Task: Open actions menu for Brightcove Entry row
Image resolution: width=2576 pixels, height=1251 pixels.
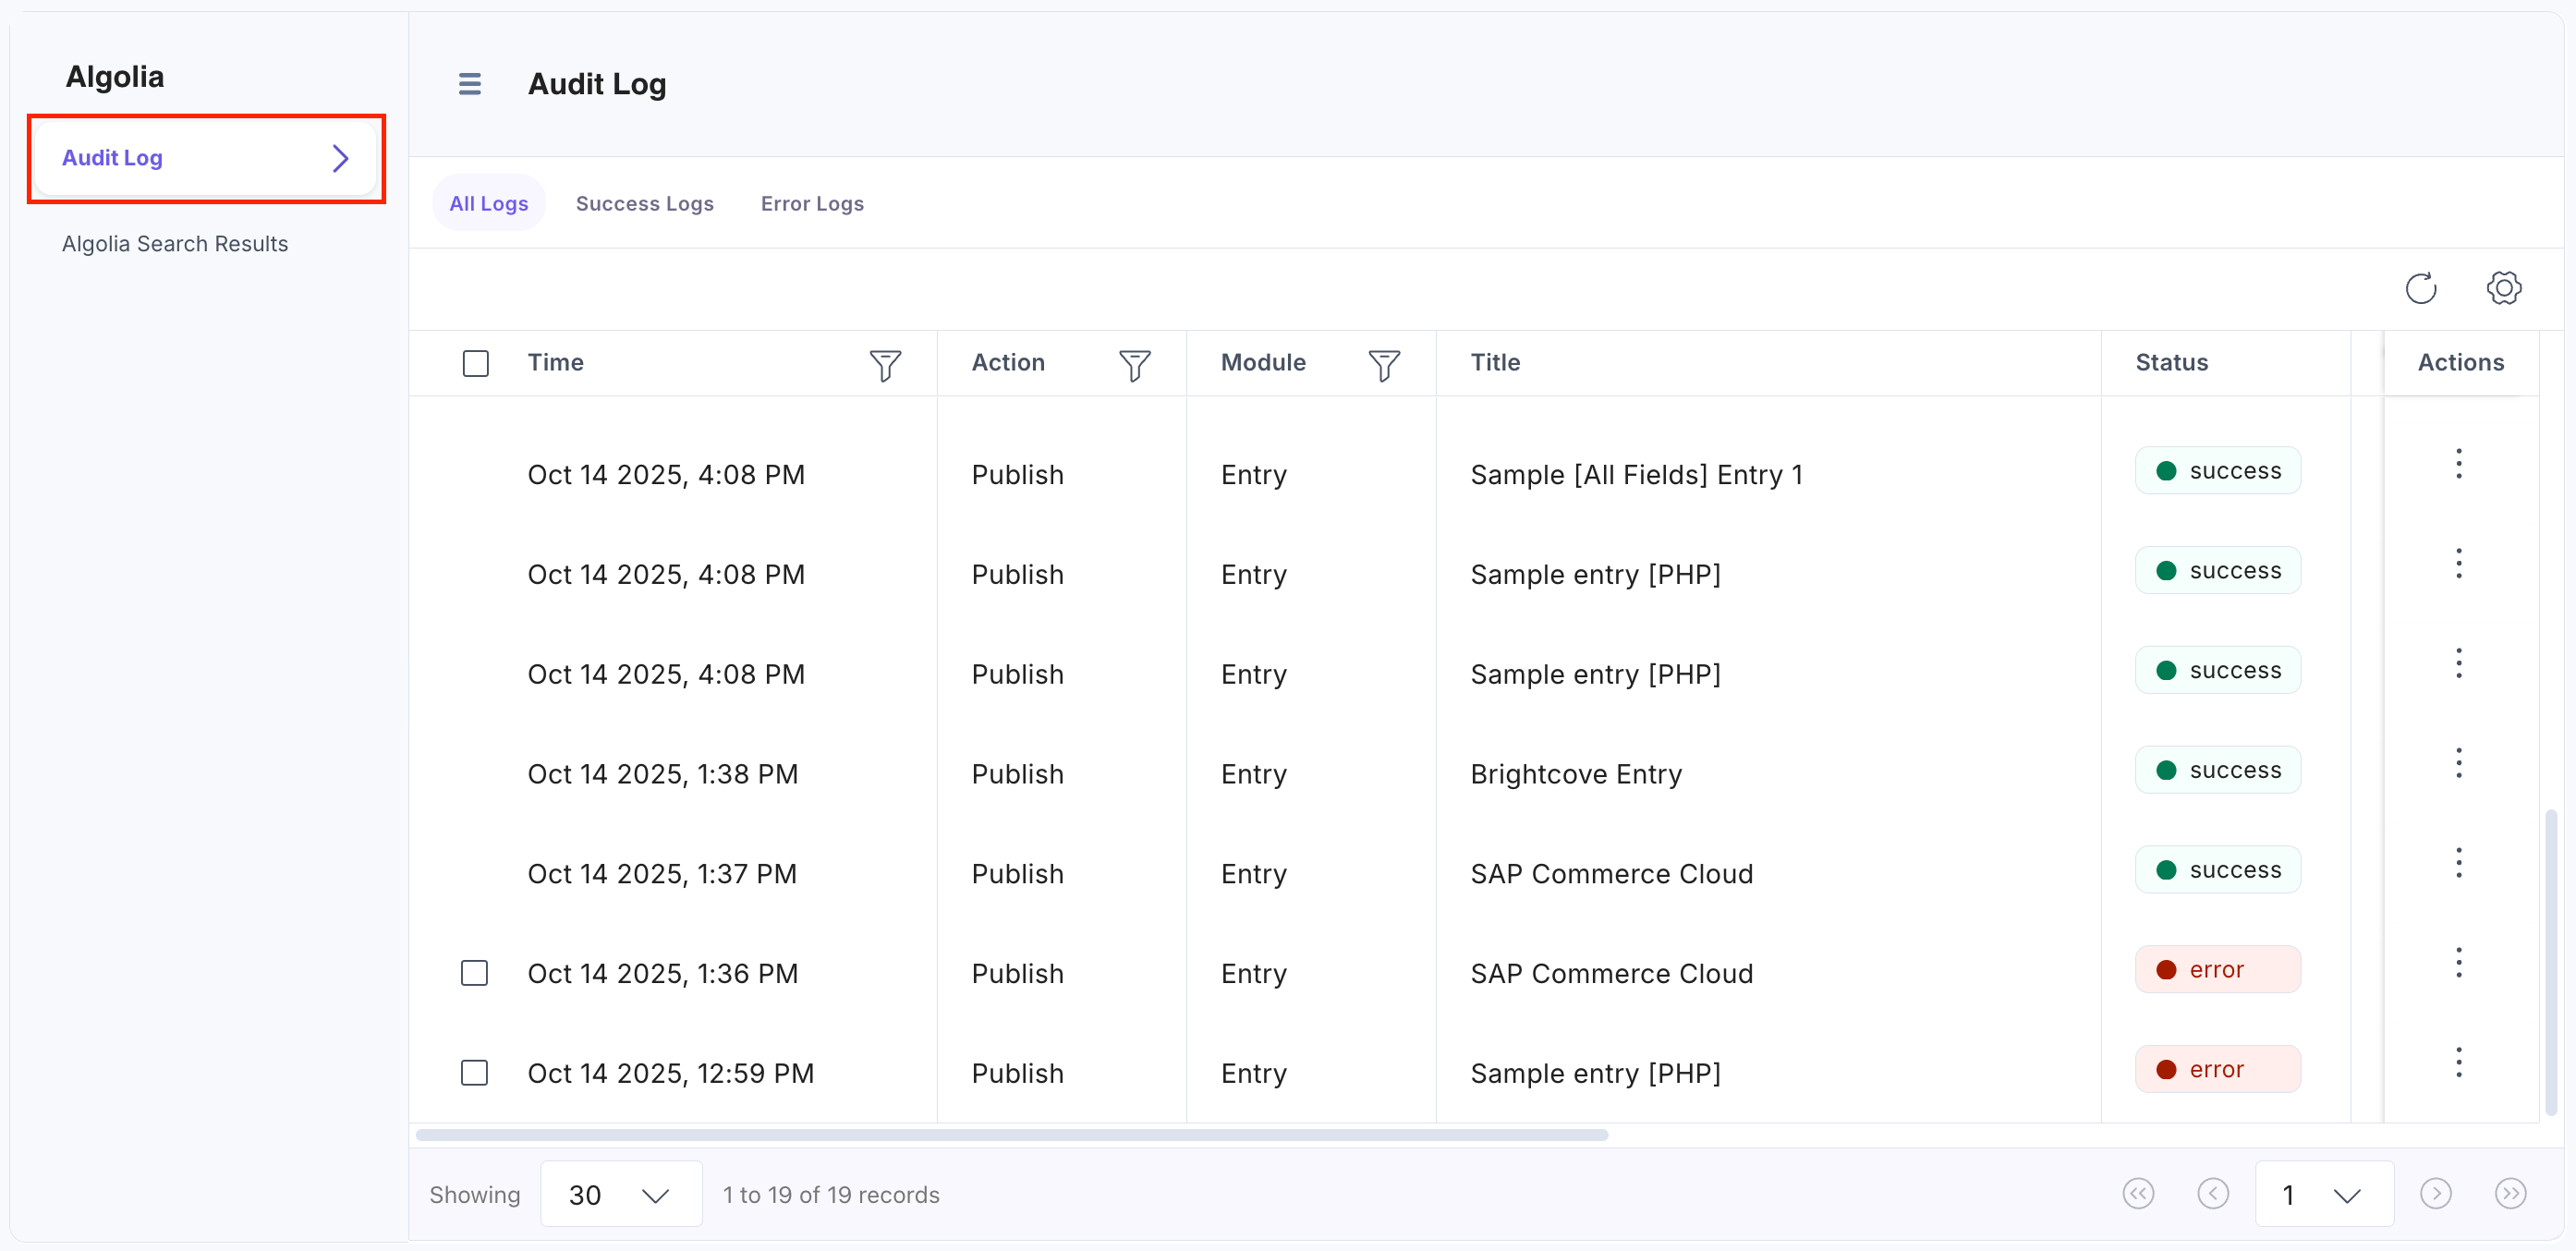Action: click(2458, 764)
